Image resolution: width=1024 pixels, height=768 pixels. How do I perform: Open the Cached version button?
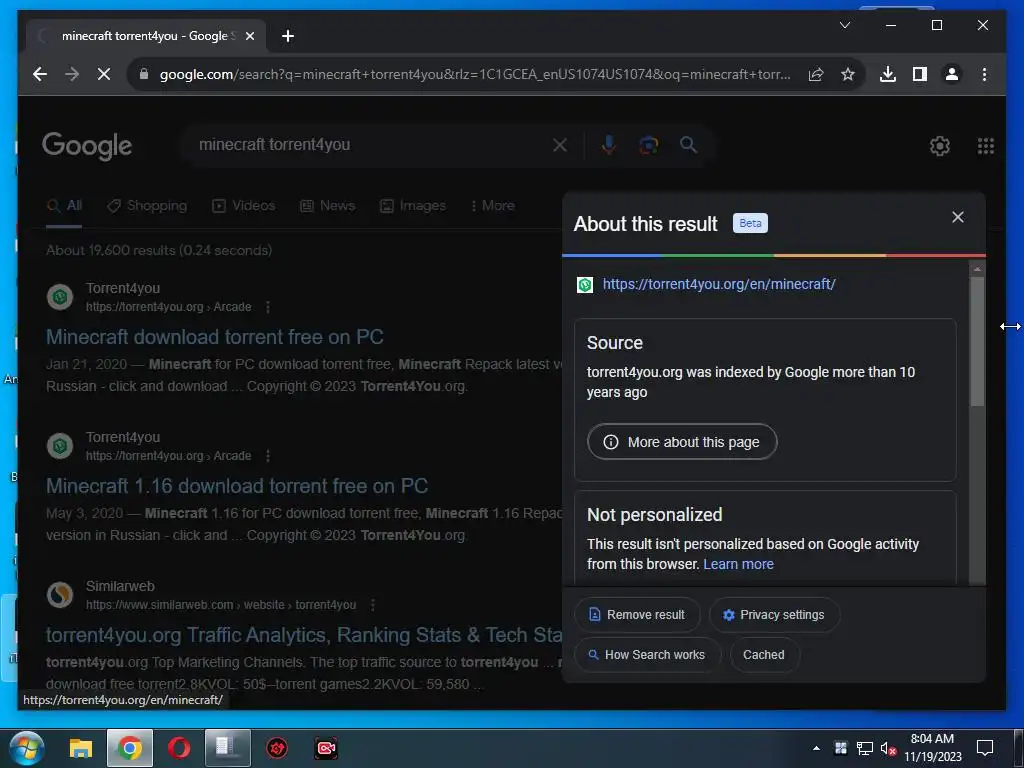coord(763,654)
